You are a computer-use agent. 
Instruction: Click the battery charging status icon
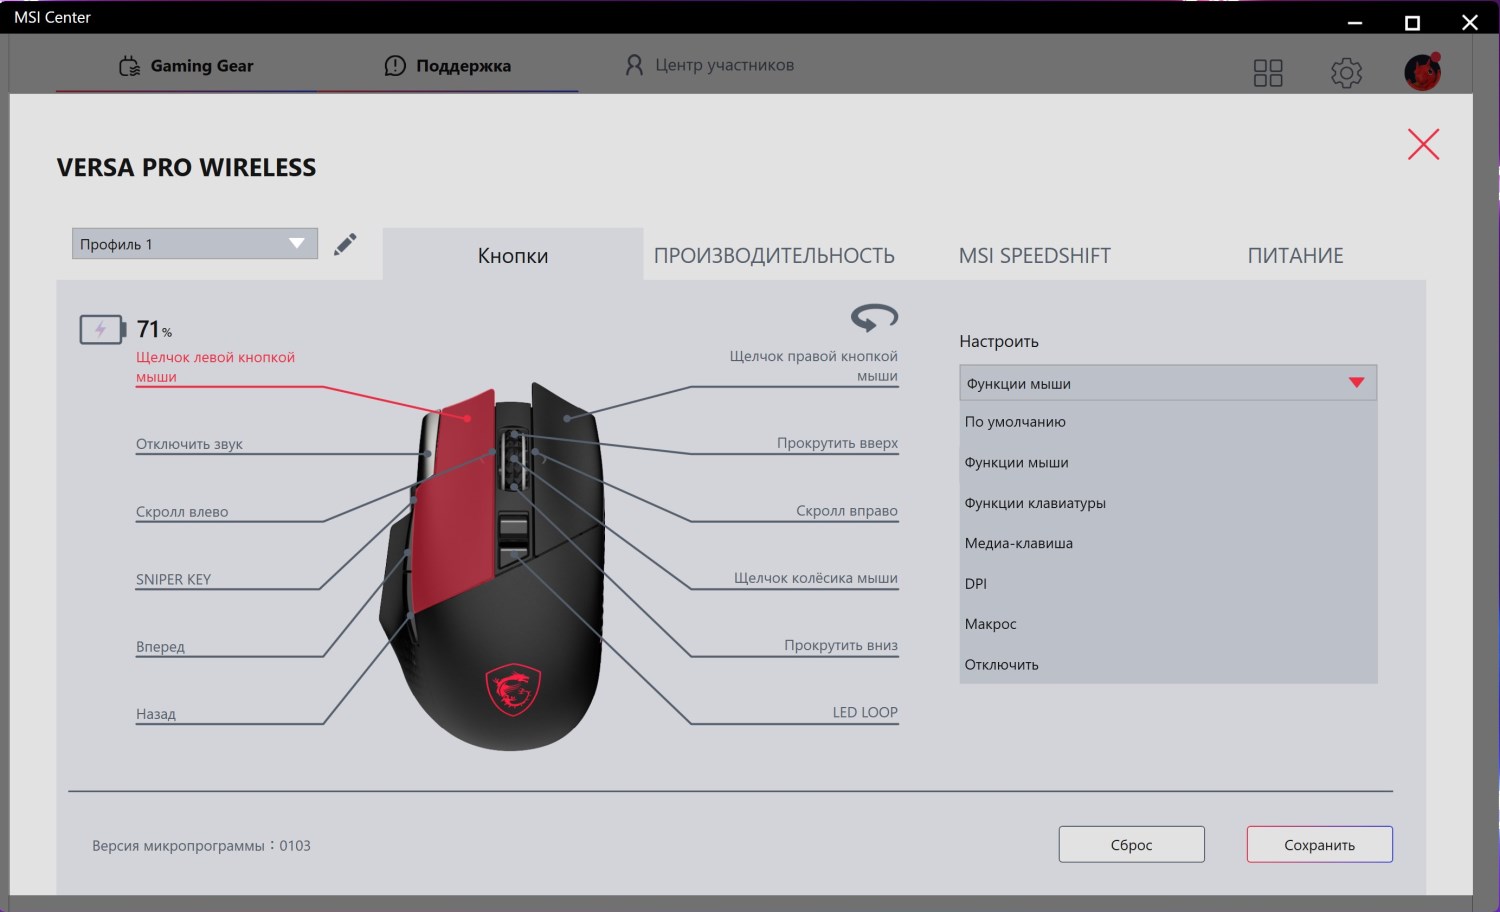point(102,329)
